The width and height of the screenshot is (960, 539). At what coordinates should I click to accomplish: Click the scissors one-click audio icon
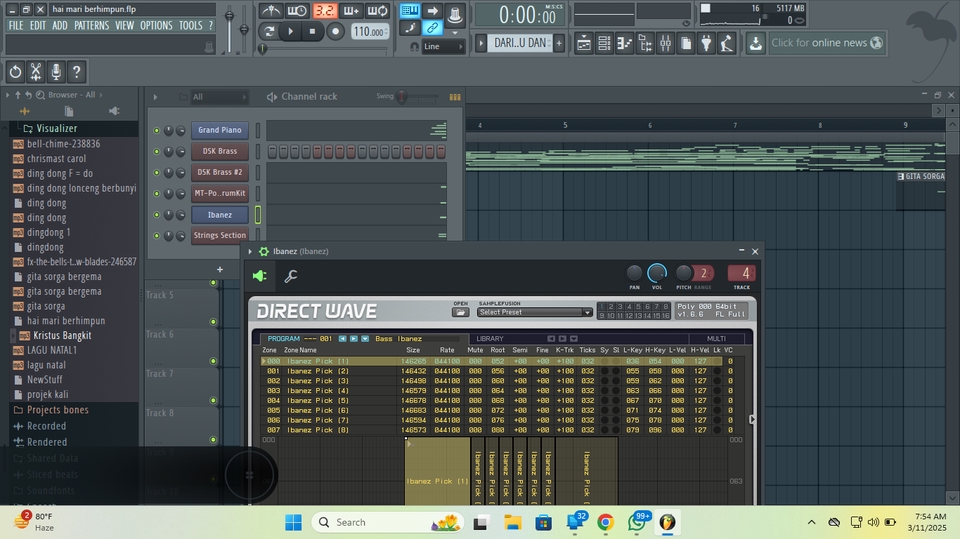point(36,72)
